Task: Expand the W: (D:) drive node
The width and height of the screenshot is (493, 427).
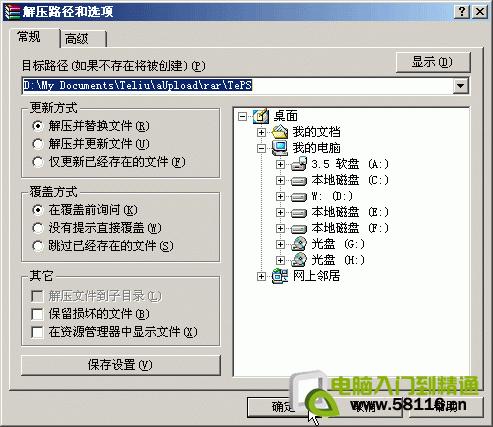Action: pos(280,196)
